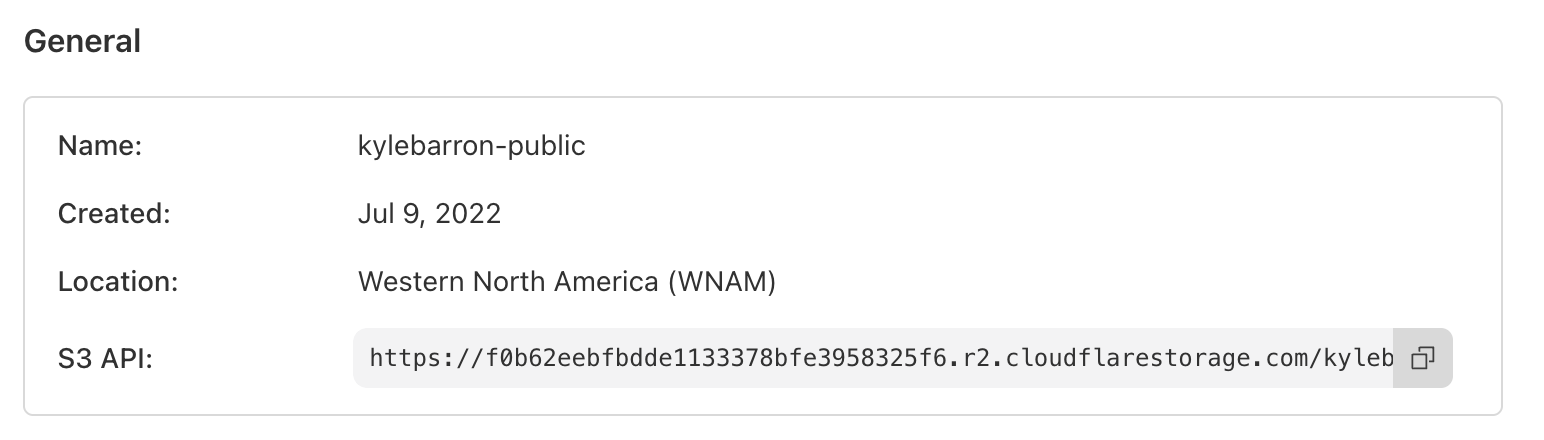Copy the S3 API URL to clipboard
Screen dimensions: 1544x440
[1422, 358]
